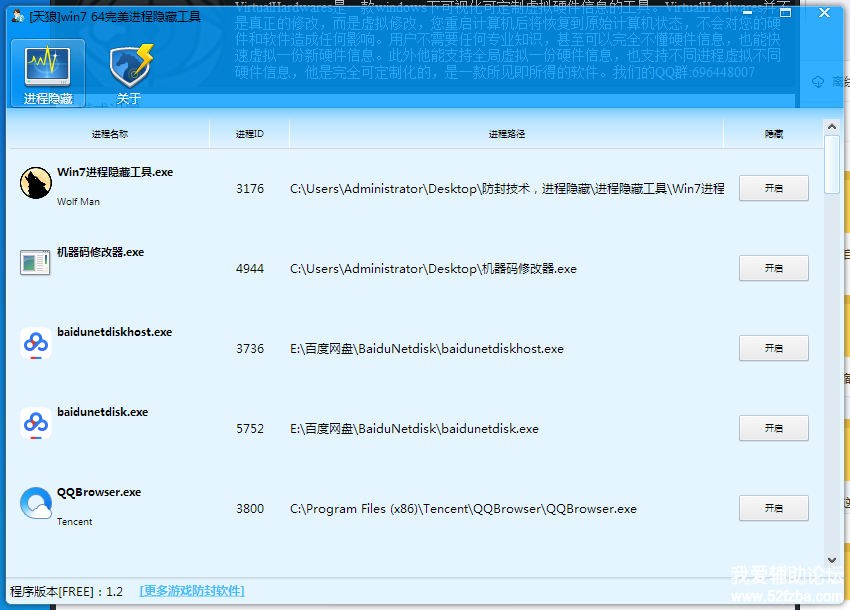Minimize the process hiding tool window
850x610 pixels.
tap(748, 12)
